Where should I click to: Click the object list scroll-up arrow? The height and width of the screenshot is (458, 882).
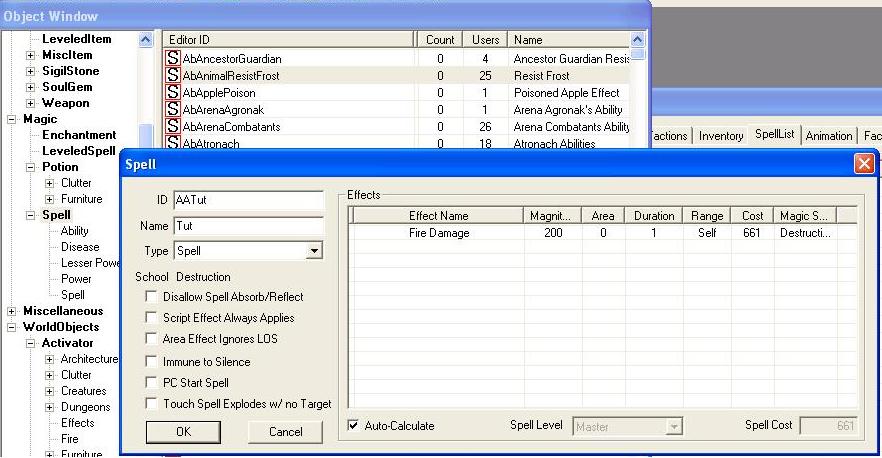pyautogui.click(x=637, y=39)
